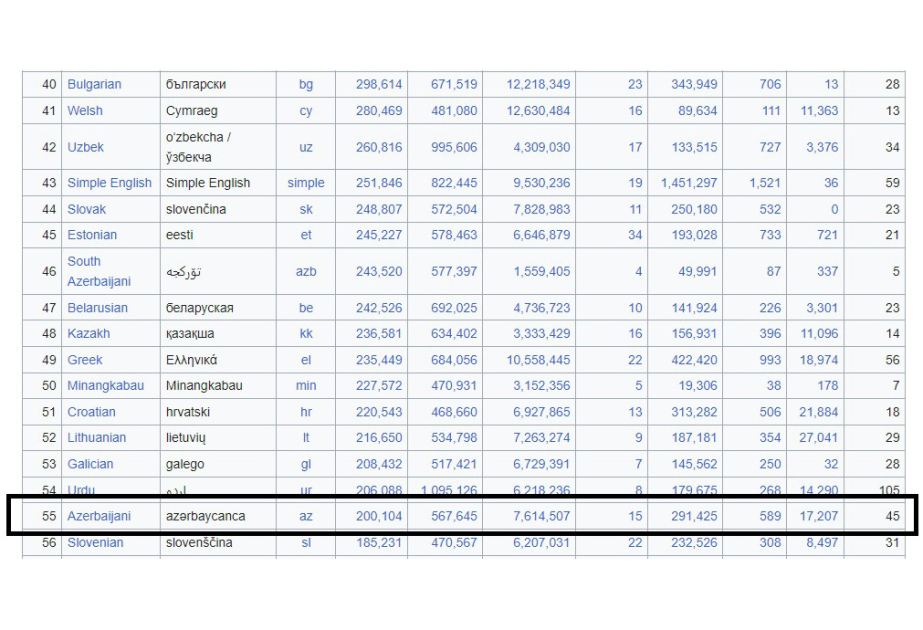Open the Belarusian language link

(97, 308)
